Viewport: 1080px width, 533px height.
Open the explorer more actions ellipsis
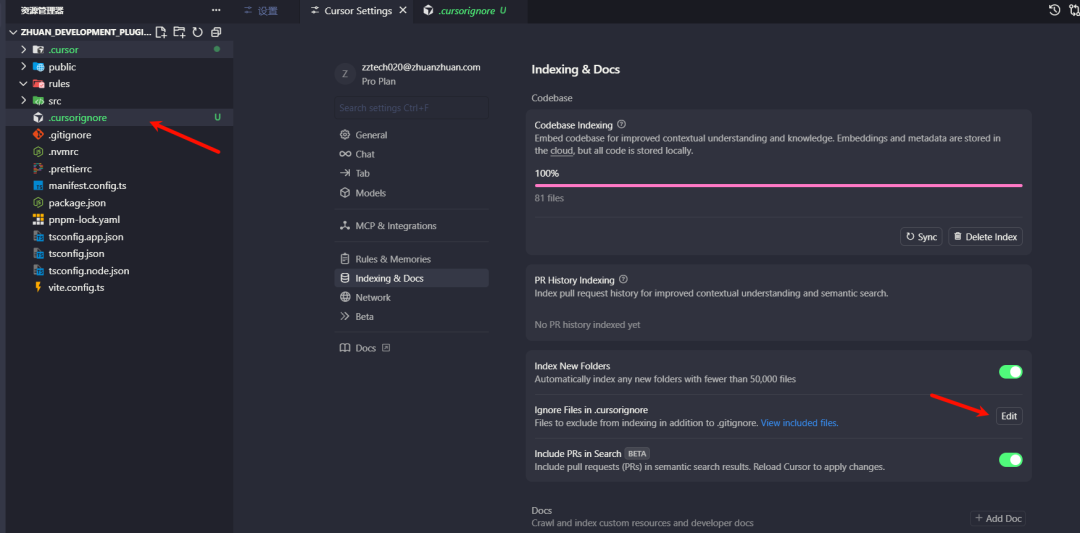pyautogui.click(x=215, y=10)
